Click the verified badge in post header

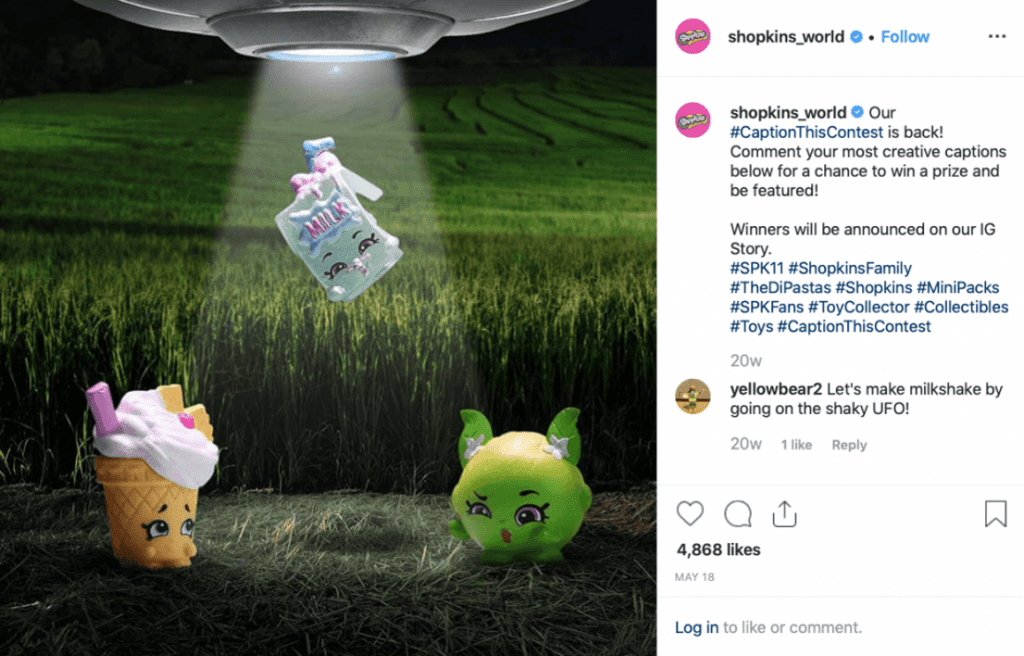coord(856,37)
